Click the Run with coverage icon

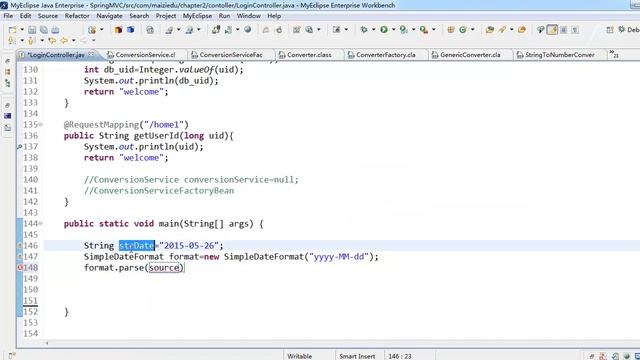click(403, 29)
